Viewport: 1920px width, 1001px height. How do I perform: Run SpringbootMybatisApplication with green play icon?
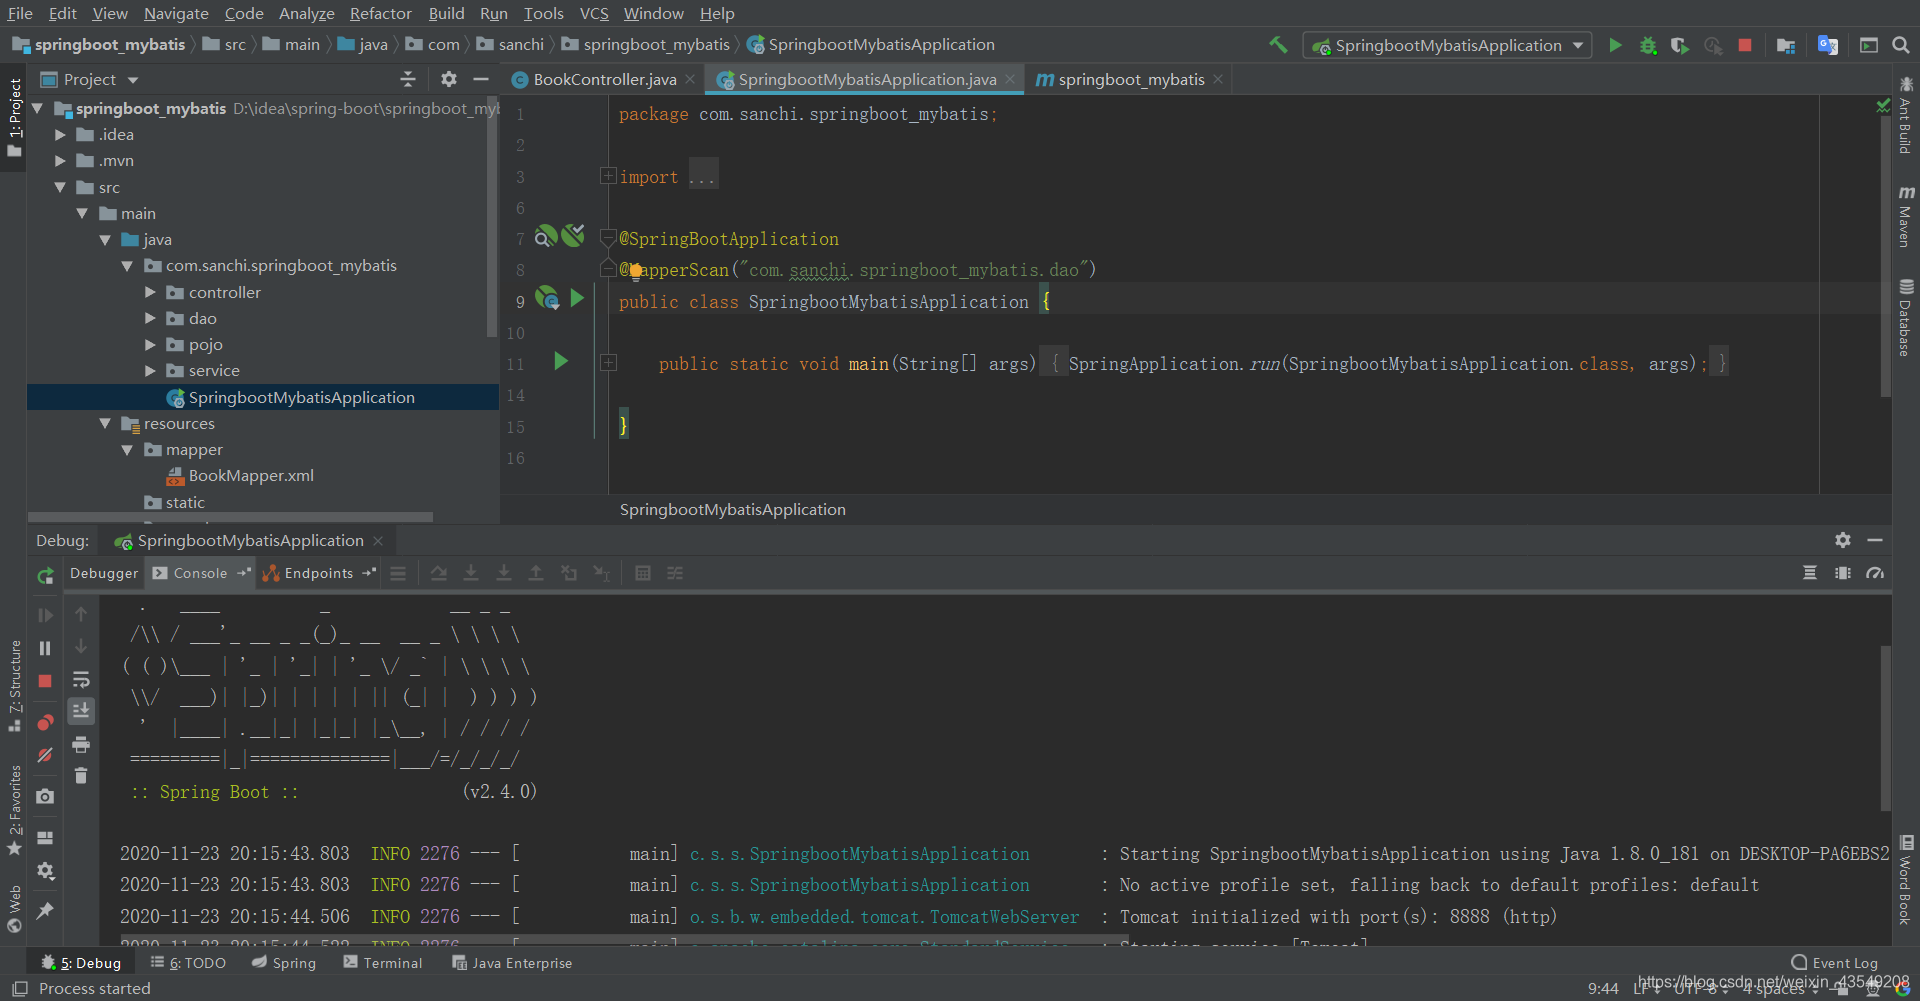coord(1615,45)
